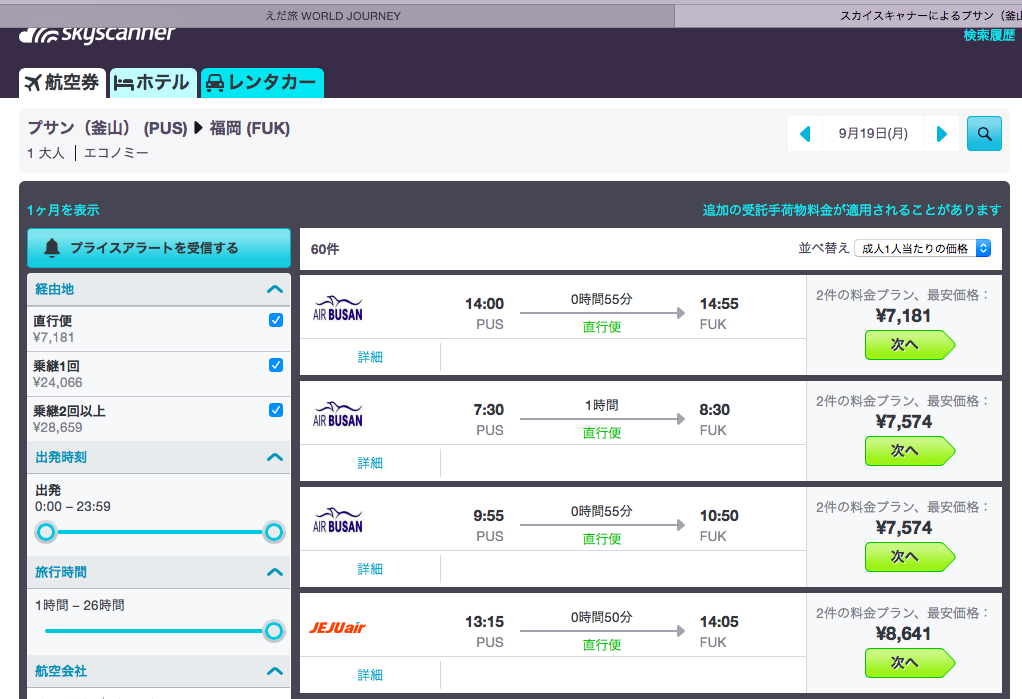1022x699 pixels.
Task: Click 0時間50分 duration text
Action: [602, 617]
